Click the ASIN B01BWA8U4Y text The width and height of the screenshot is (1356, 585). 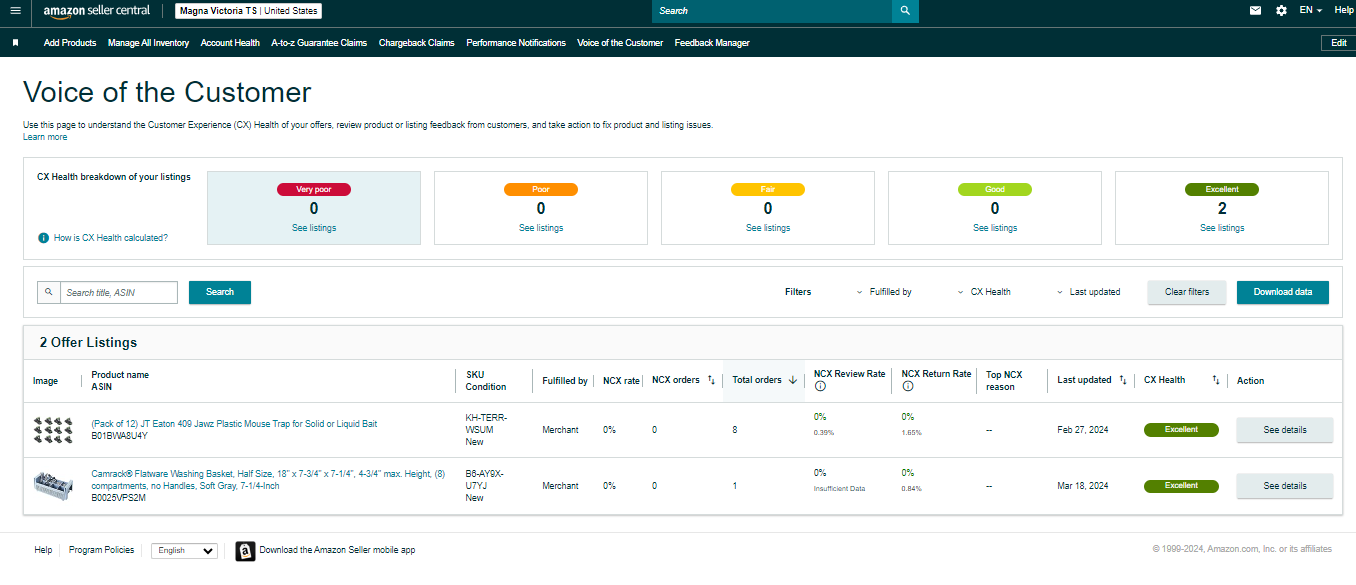click(x=119, y=436)
